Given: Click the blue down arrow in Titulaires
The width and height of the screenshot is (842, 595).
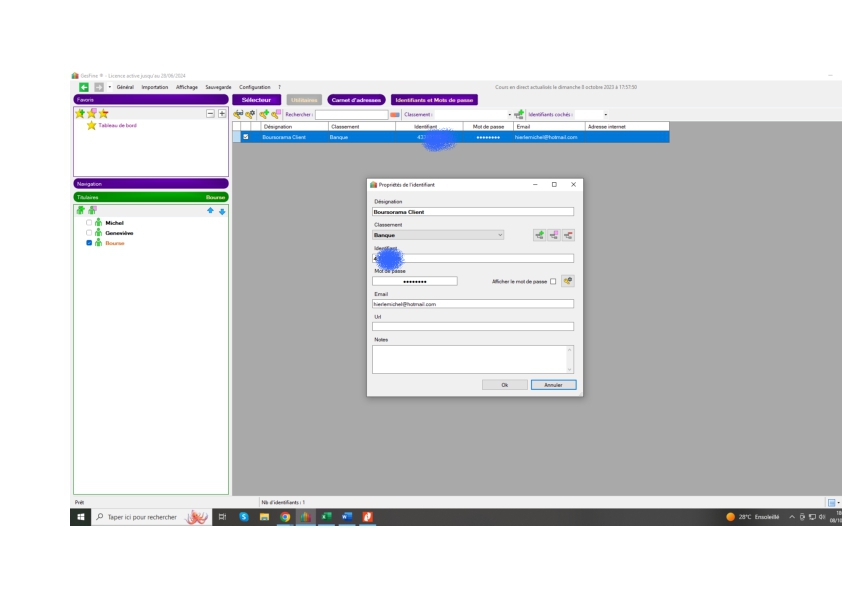Looking at the screenshot, I should coord(222,211).
